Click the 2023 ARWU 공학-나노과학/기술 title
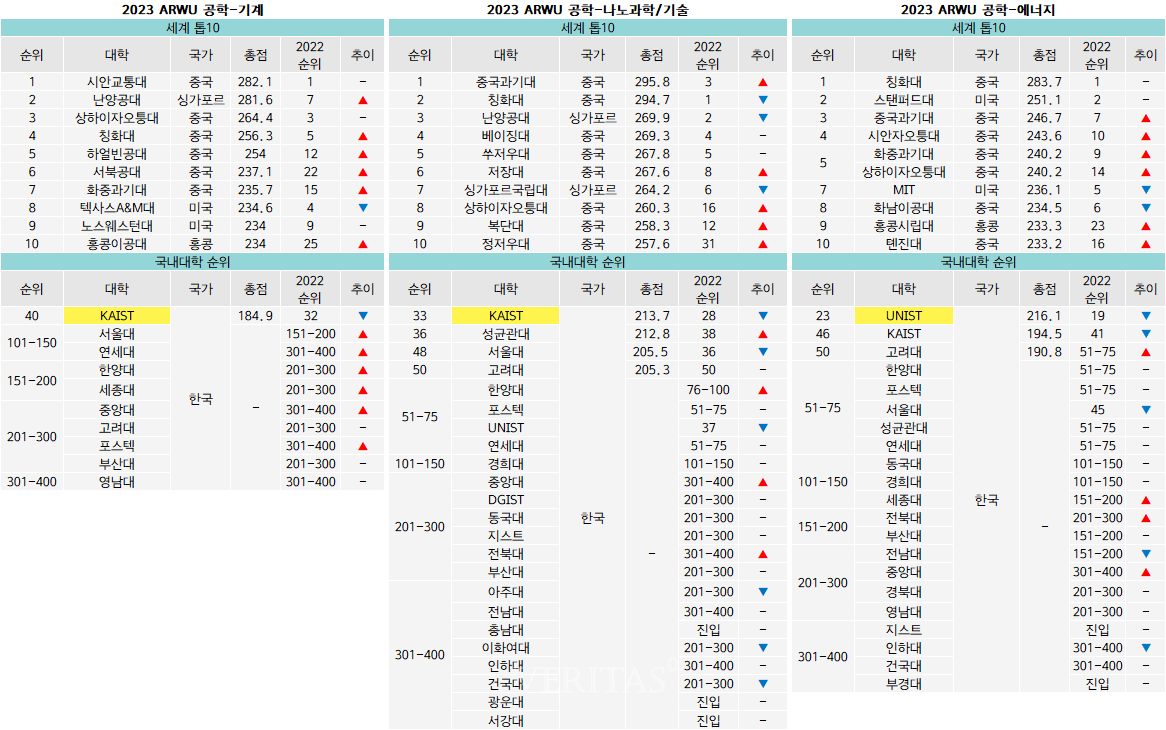 (586, 8)
